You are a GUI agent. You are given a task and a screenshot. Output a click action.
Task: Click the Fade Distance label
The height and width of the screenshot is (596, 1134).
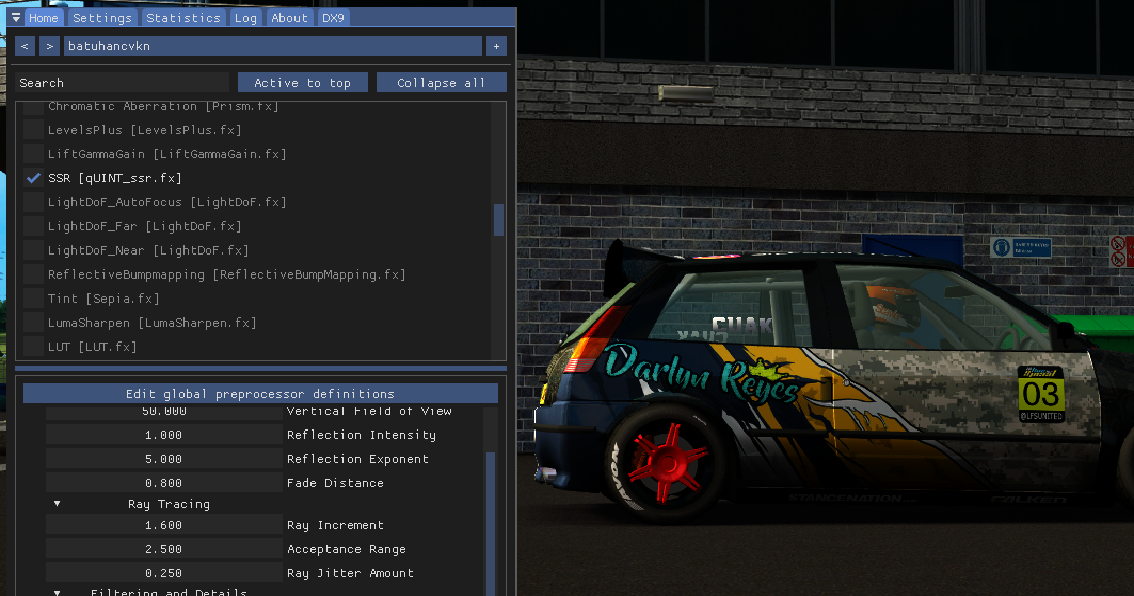335,482
